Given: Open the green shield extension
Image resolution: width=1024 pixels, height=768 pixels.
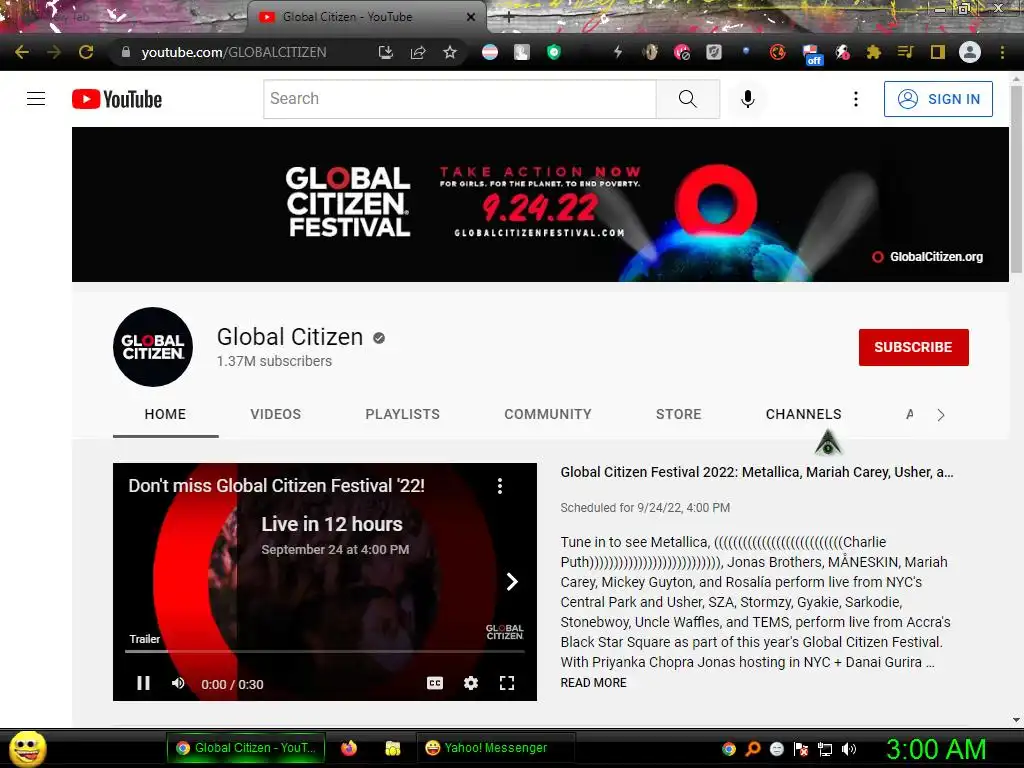Looking at the screenshot, I should 554,52.
